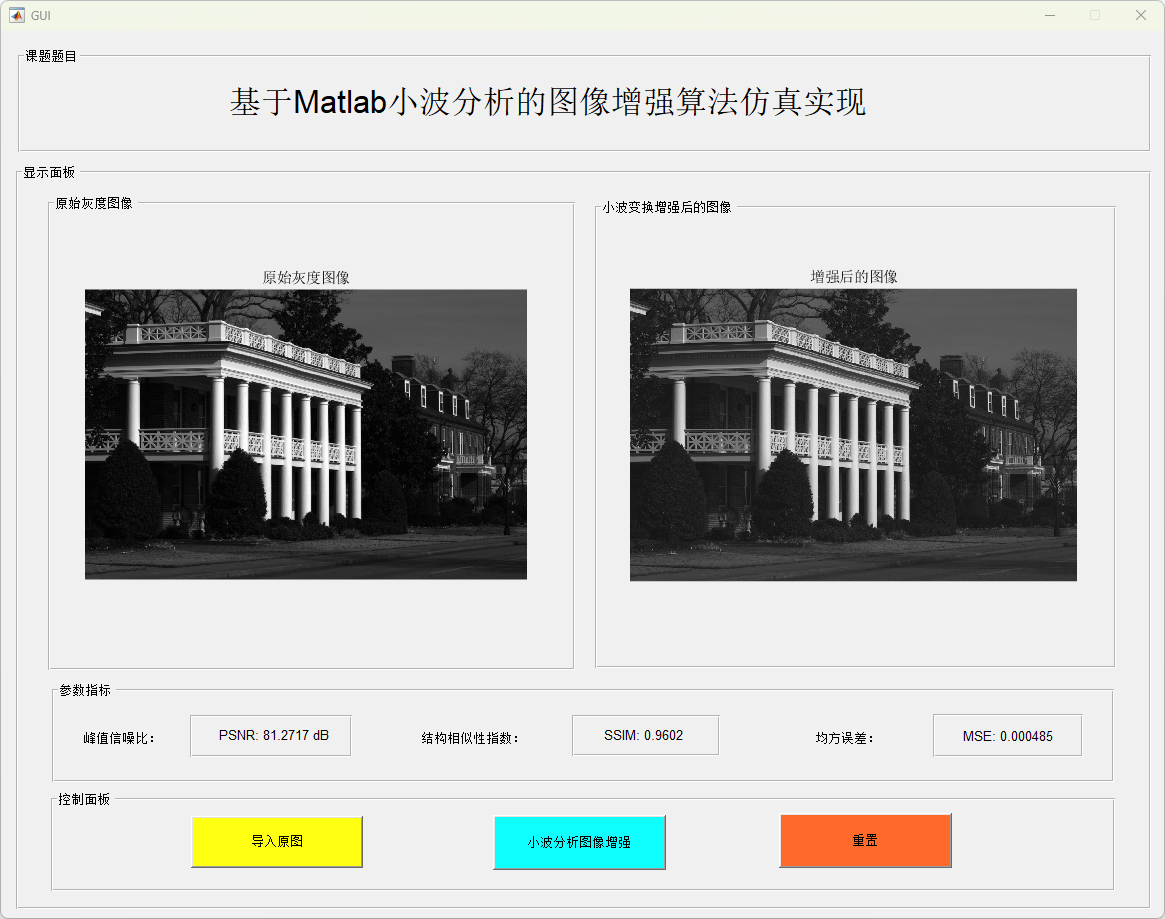This screenshot has width=1165, height=919.
Task: Click the 小波变换增强后的图像 panel title
Action: [x=667, y=207]
